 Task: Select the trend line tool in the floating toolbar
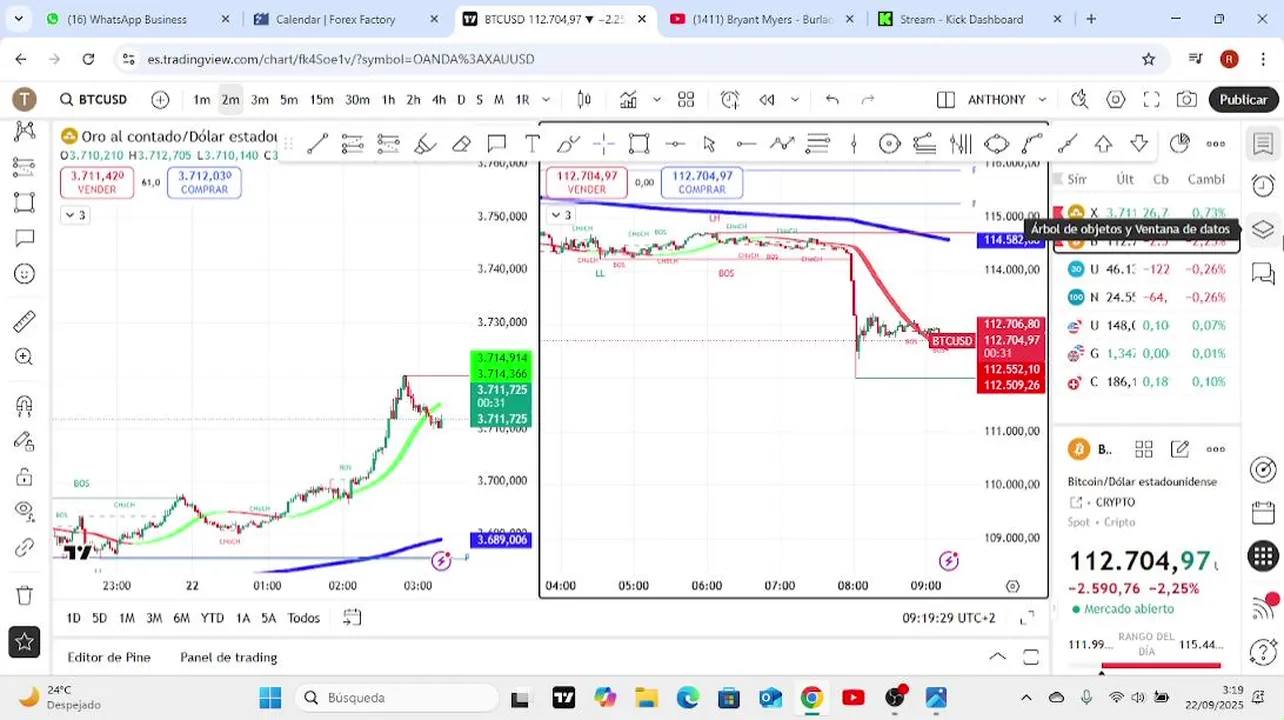point(318,144)
